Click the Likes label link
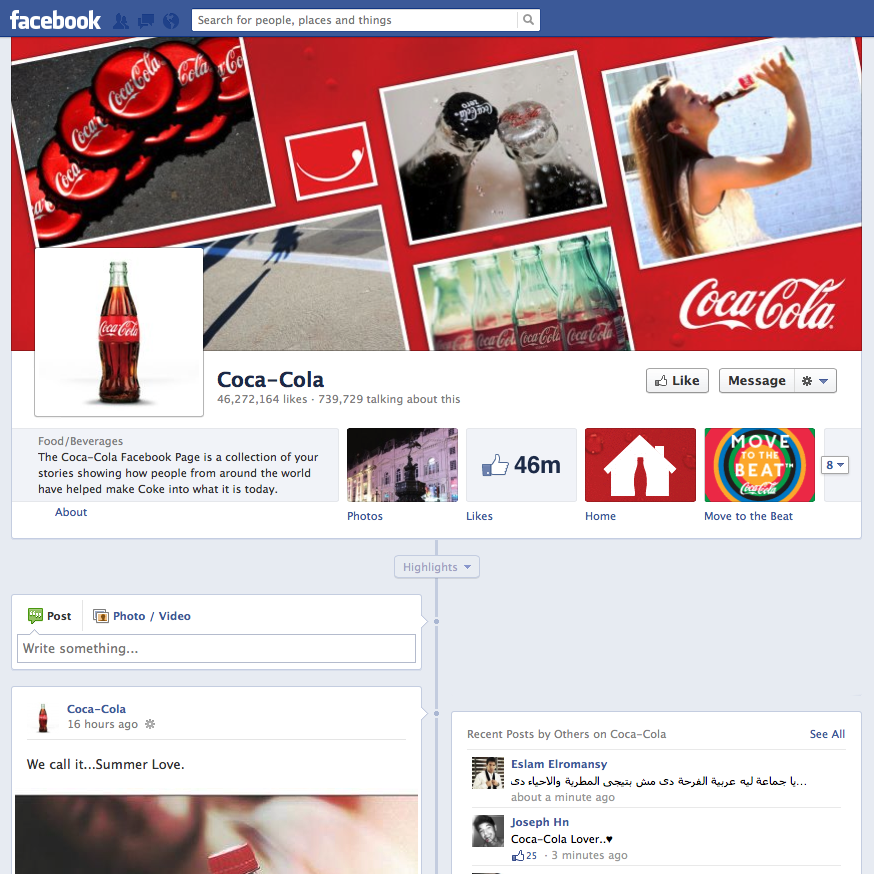 tap(479, 516)
